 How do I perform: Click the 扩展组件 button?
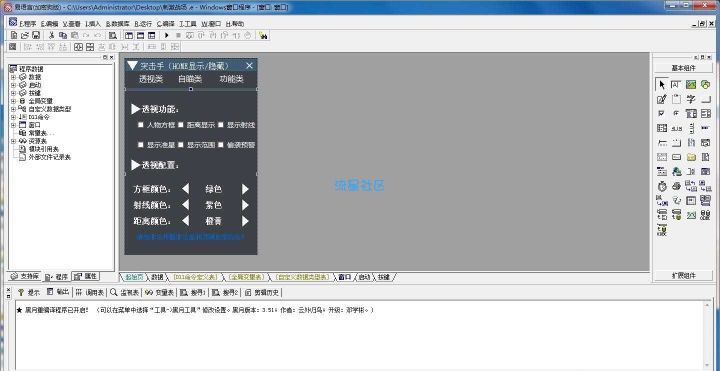click(x=683, y=276)
